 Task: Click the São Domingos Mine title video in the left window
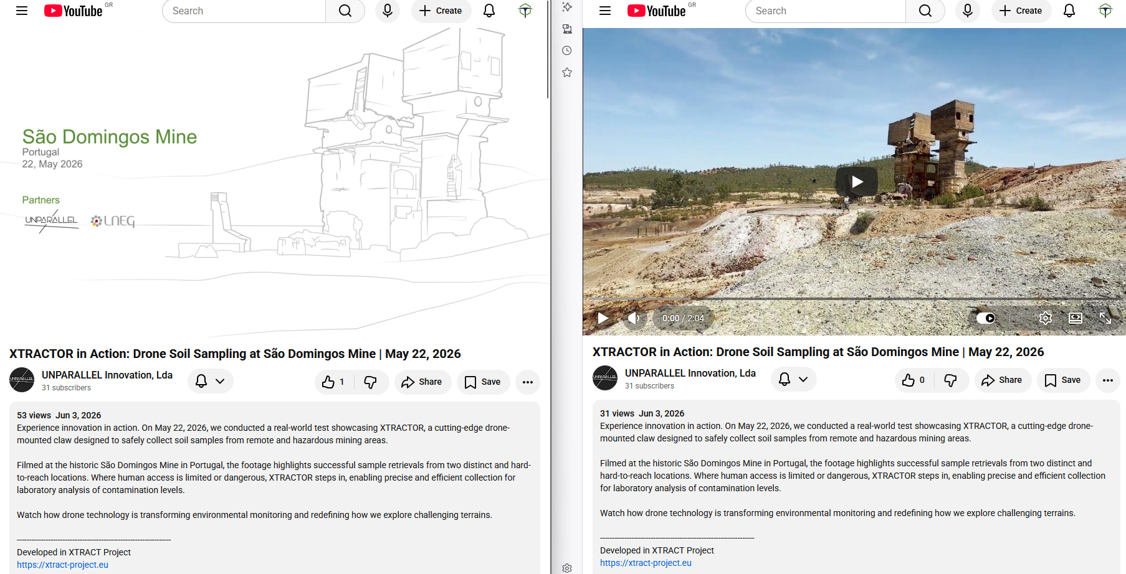274,180
